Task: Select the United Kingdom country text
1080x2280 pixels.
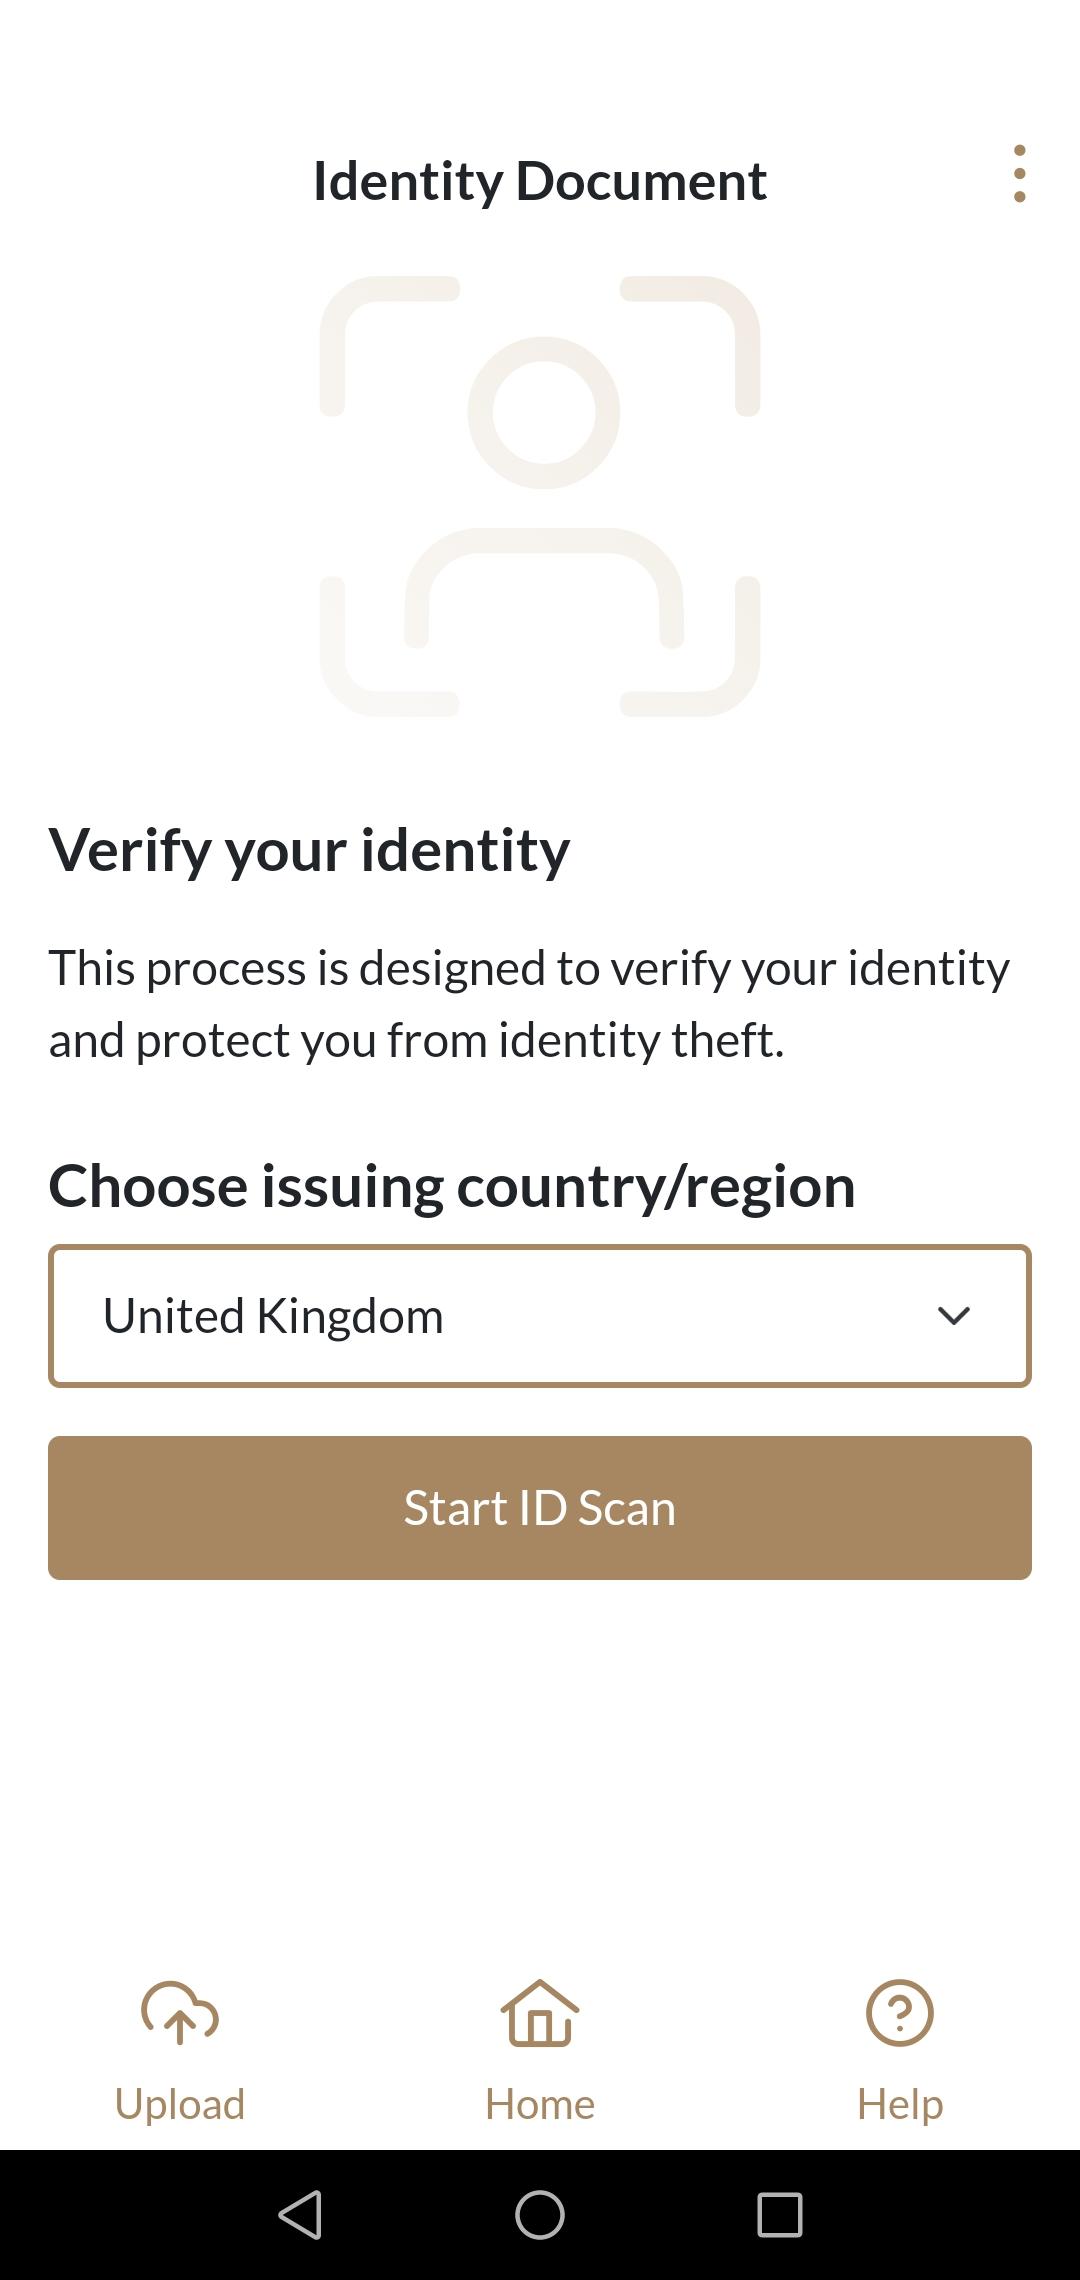Action: (x=273, y=1316)
